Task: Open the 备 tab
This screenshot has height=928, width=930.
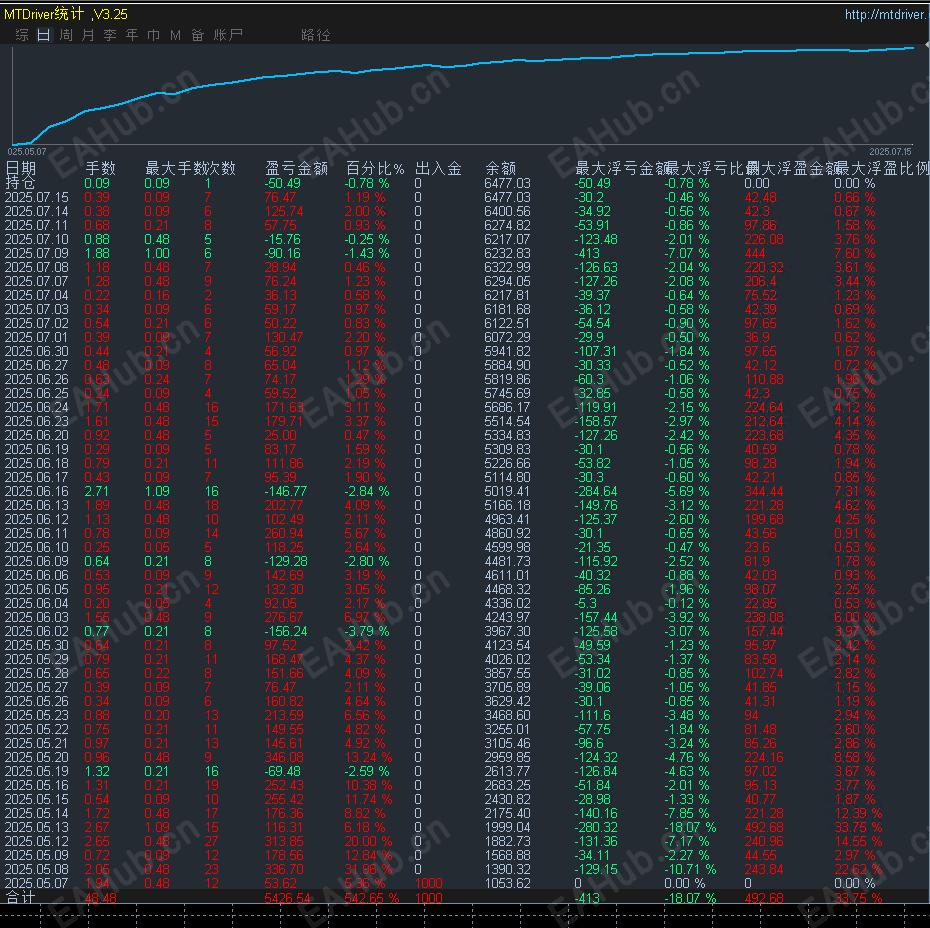Action: pyautogui.click(x=198, y=35)
